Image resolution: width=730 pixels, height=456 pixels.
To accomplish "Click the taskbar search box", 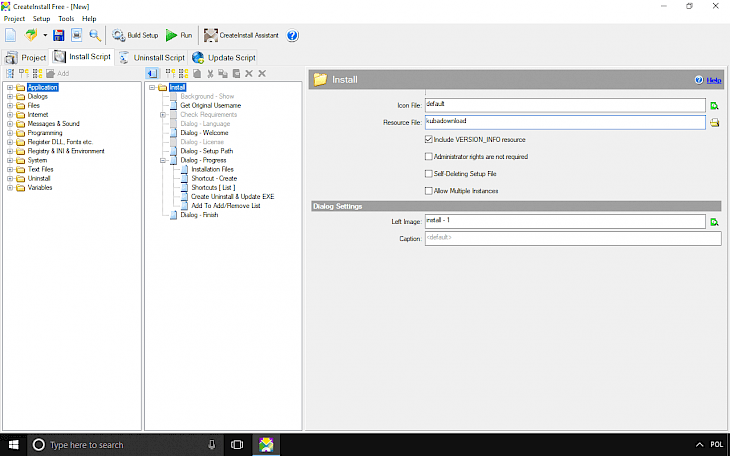I will click(x=125, y=445).
